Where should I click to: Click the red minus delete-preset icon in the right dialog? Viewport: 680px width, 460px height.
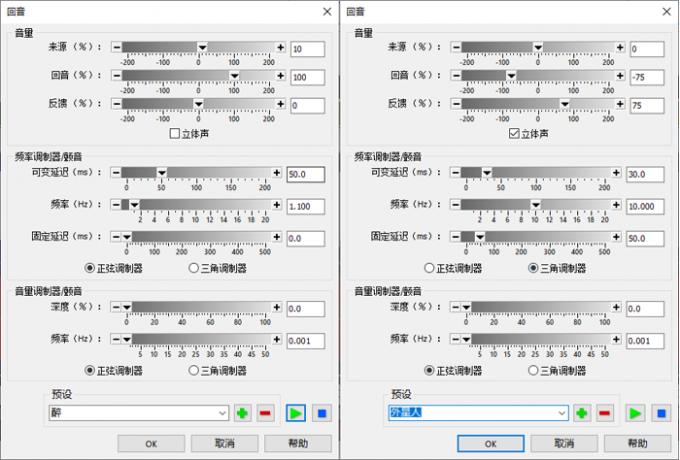(x=605, y=413)
